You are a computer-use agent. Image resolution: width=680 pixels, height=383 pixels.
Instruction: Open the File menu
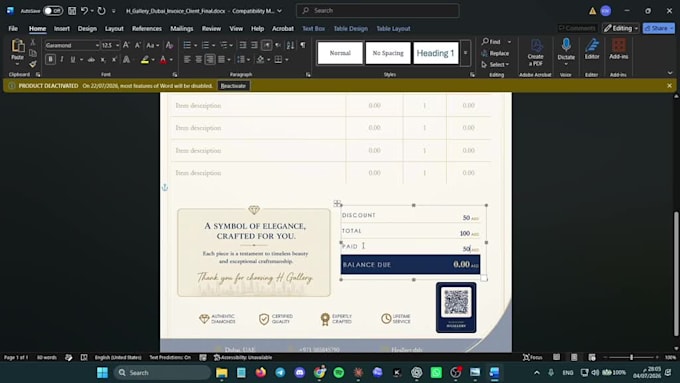(x=13, y=29)
